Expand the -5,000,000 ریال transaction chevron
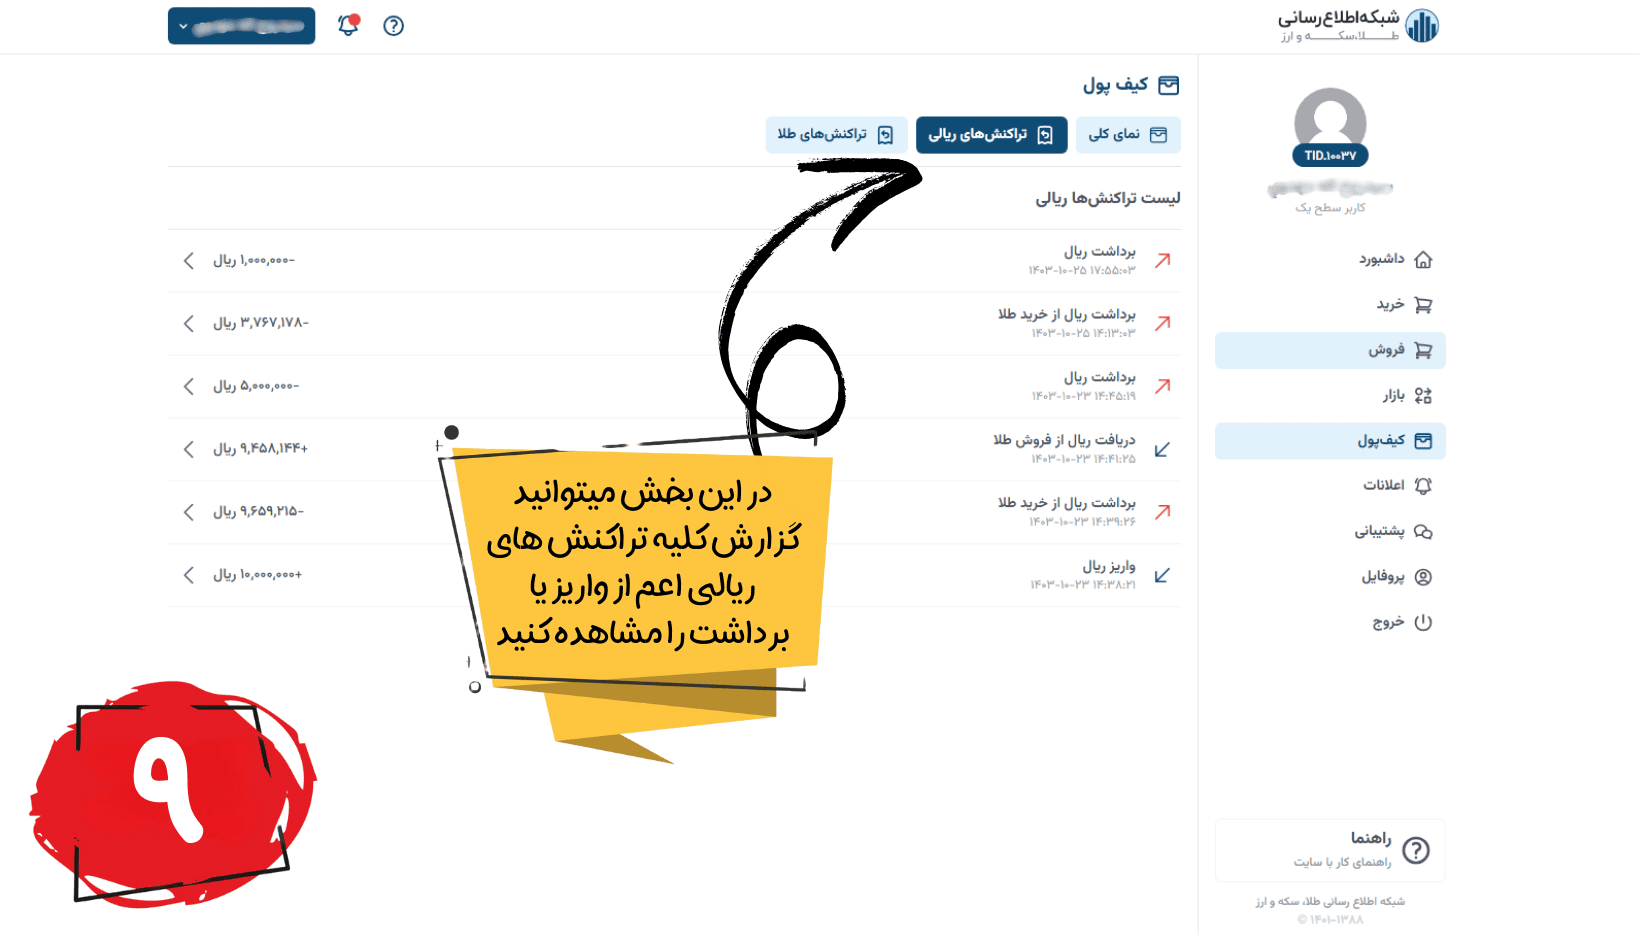This screenshot has height=935, width=1640. pyautogui.click(x=189, y=386)
